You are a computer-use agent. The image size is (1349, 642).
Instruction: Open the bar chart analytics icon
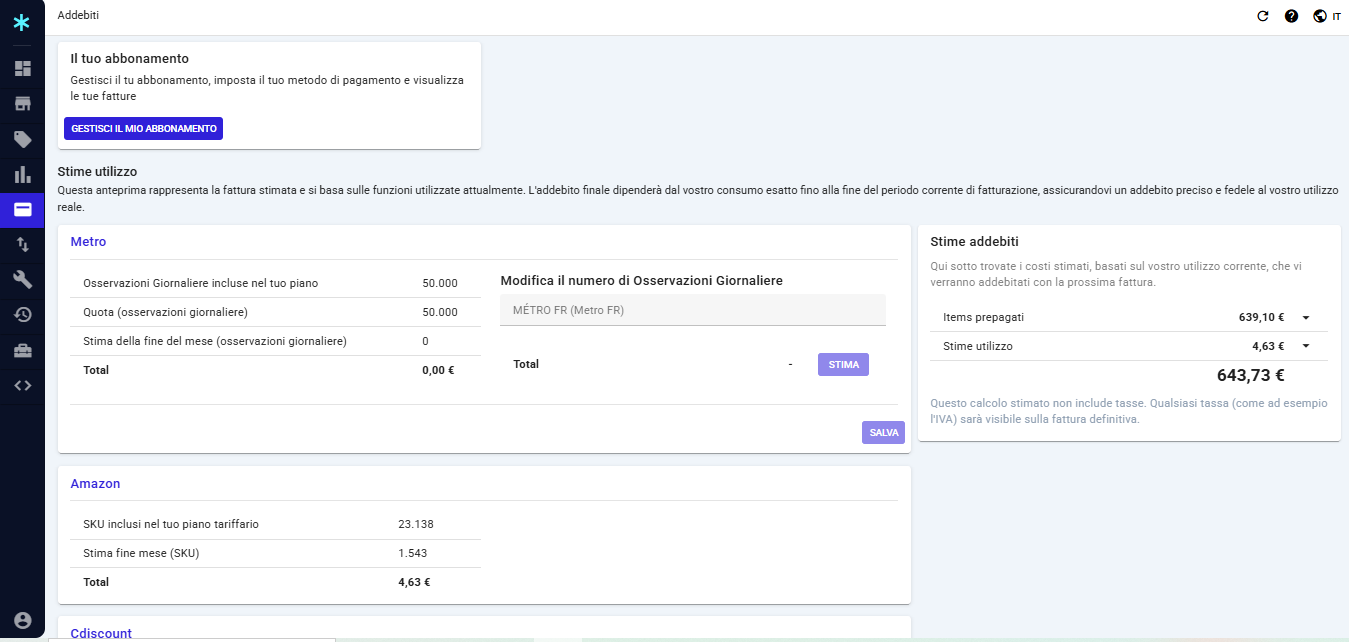22,175
